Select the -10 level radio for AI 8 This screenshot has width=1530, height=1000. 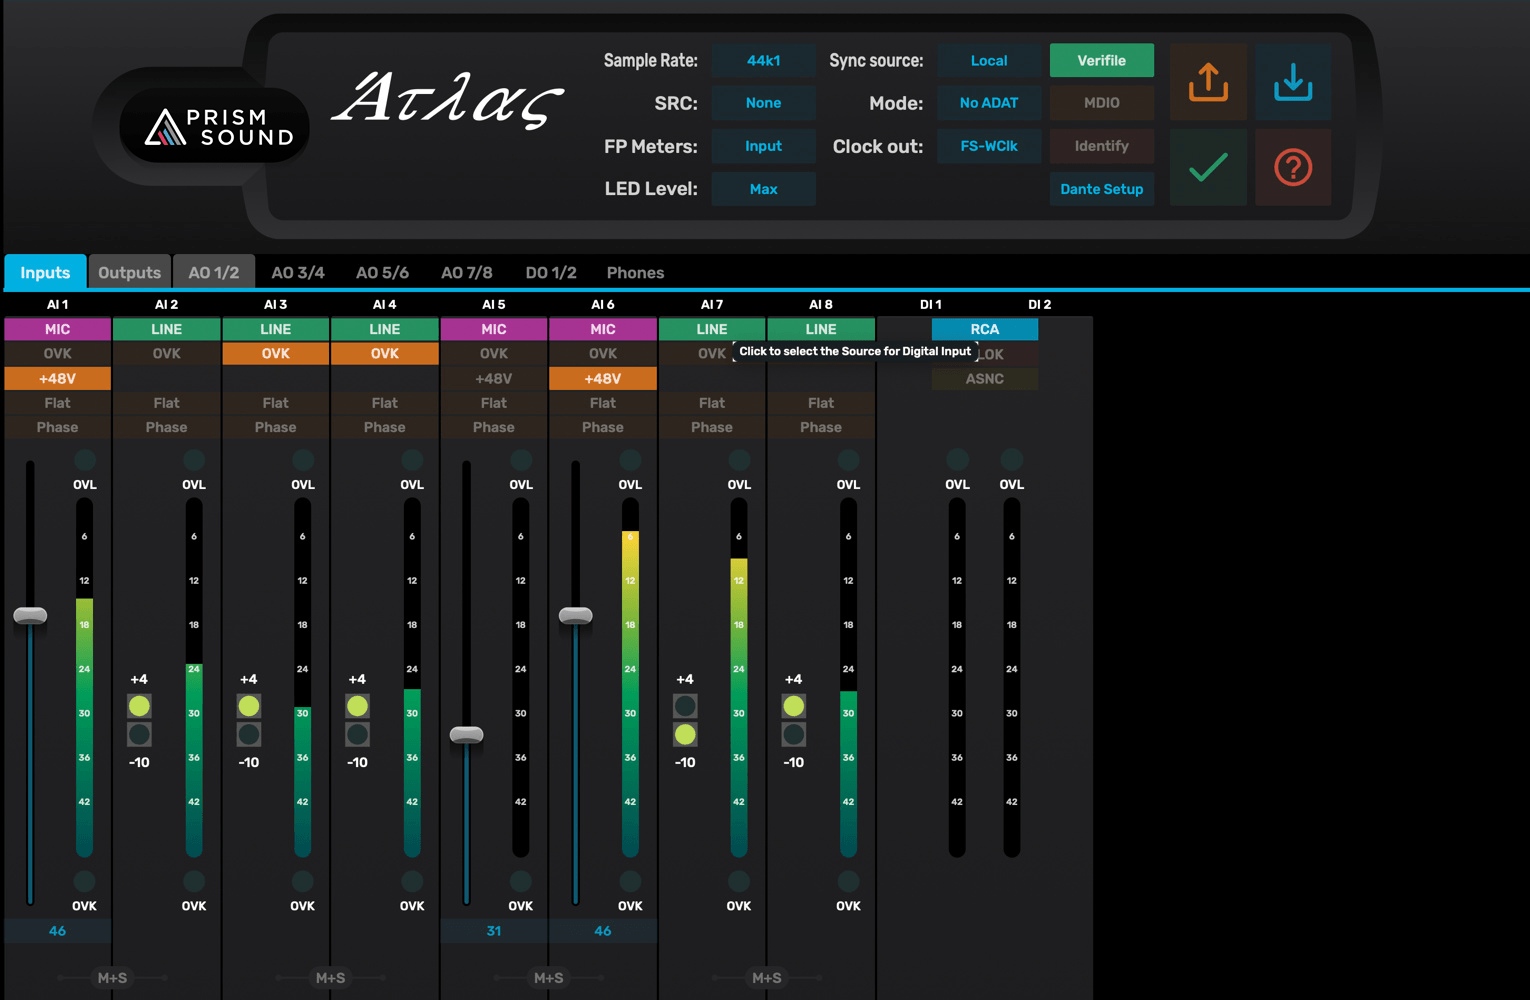click(794, 735)
